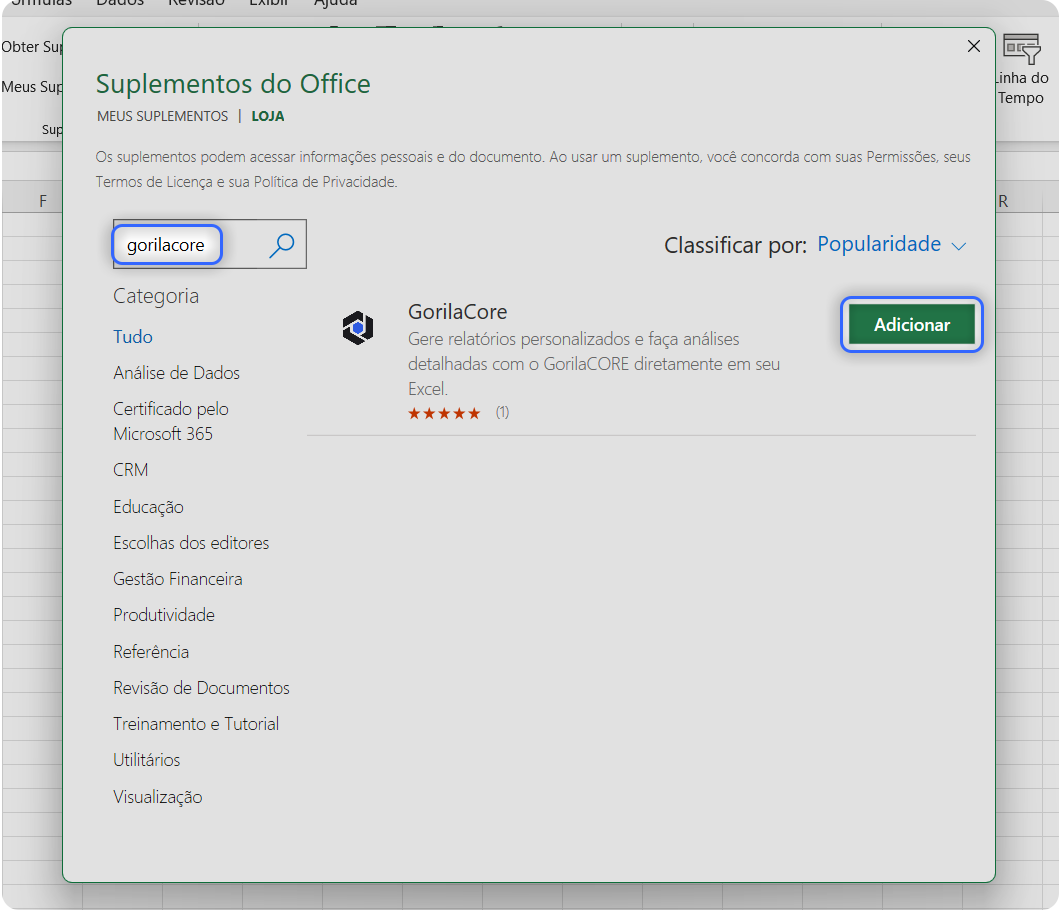
Task: Choose Certificado pelo Microsoft 365 category
Action: [171, 421]
